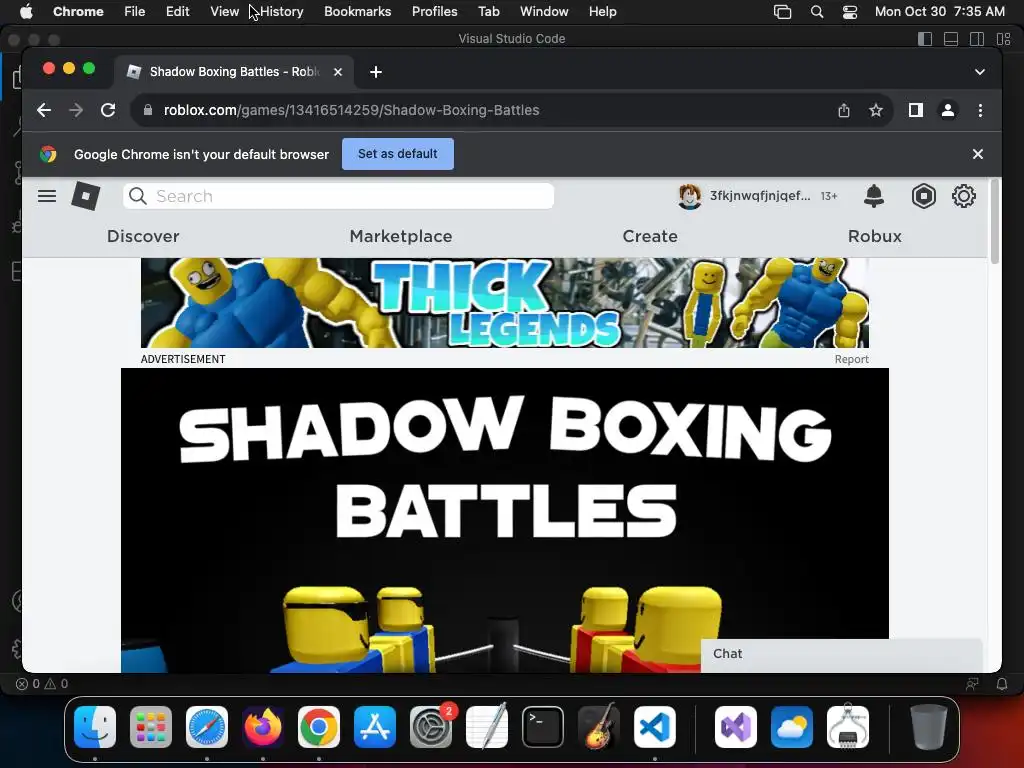The width and height of the screenshot is (1024, 768).
Task: Open the History menu in menu bar
Action: click(x=281, y=12)
